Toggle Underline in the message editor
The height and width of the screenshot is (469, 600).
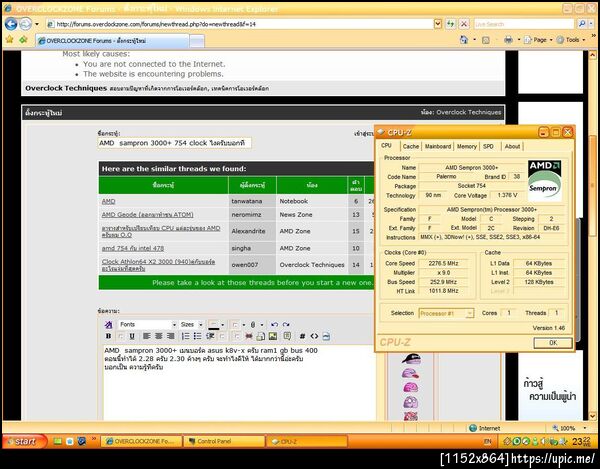point(132,336)
